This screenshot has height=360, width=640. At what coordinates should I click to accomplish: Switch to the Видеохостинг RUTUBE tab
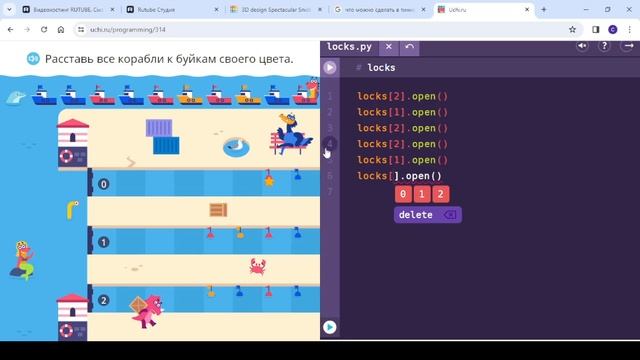pos(68,9)
